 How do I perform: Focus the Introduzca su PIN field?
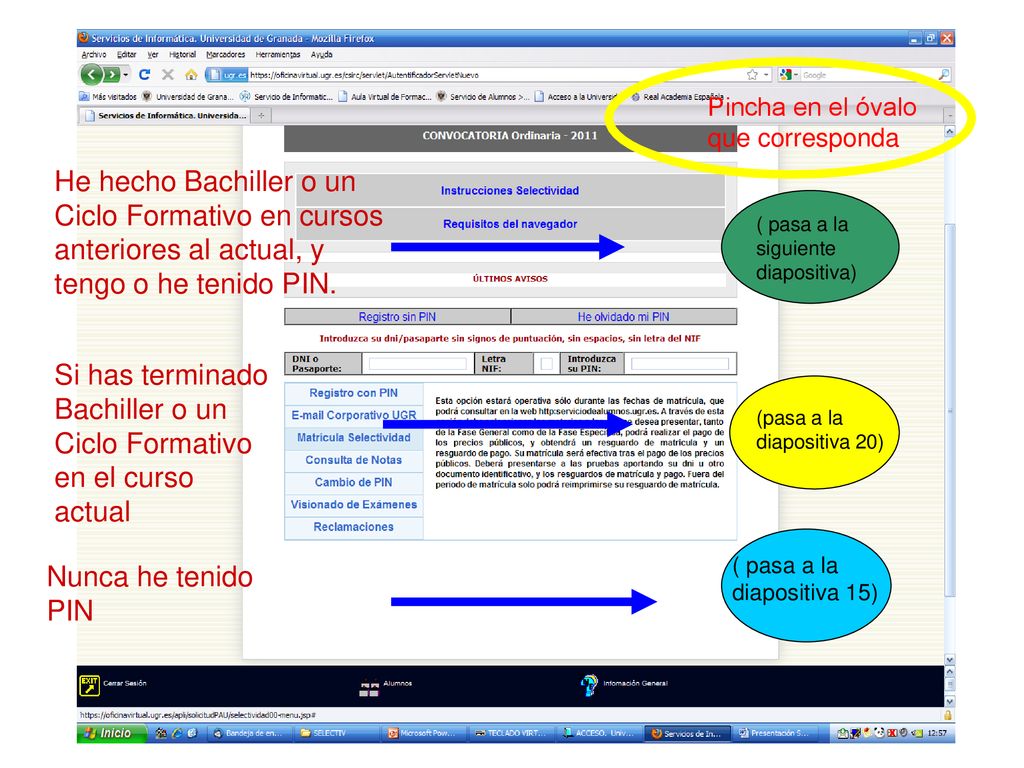[x=680, y=364]
